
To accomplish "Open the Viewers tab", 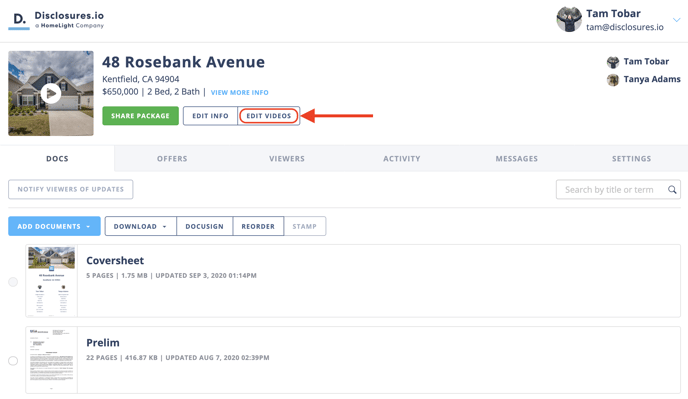I will click(287, 158).
